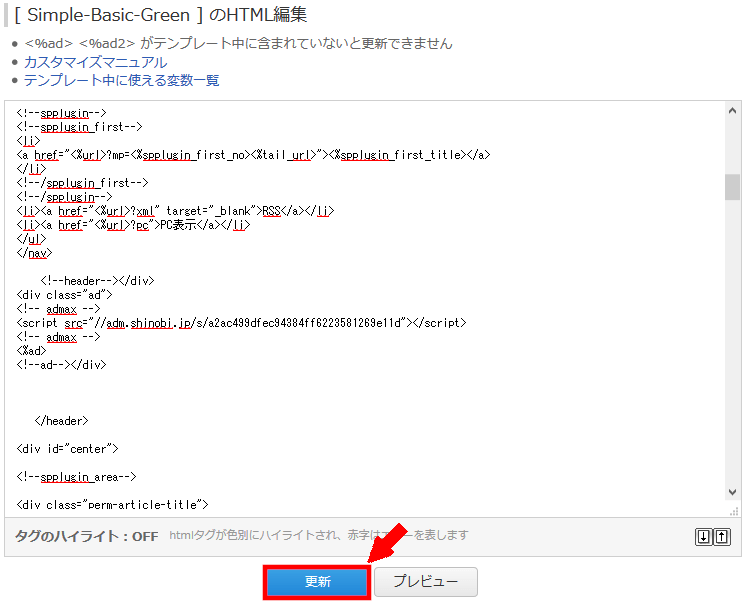Click the script src adm.shinobi.jp line

[241, 323]
